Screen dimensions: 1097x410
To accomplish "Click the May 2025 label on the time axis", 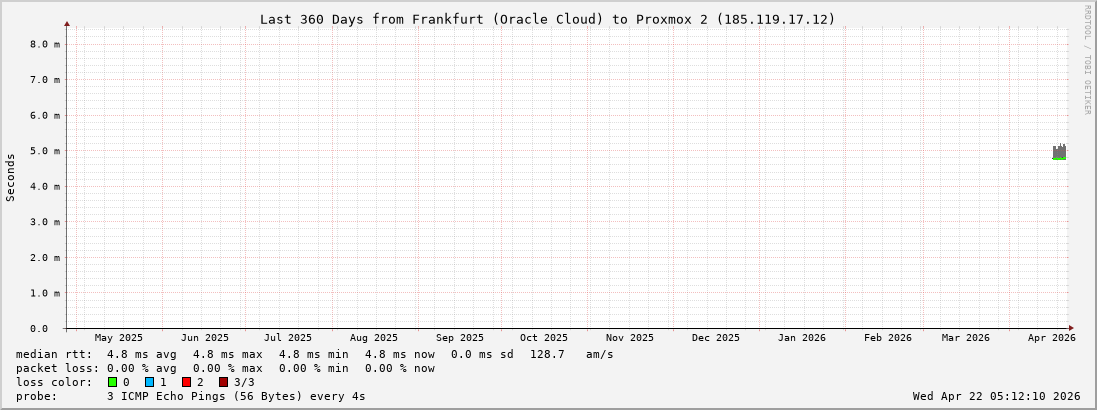I will [x=119, y=338].
